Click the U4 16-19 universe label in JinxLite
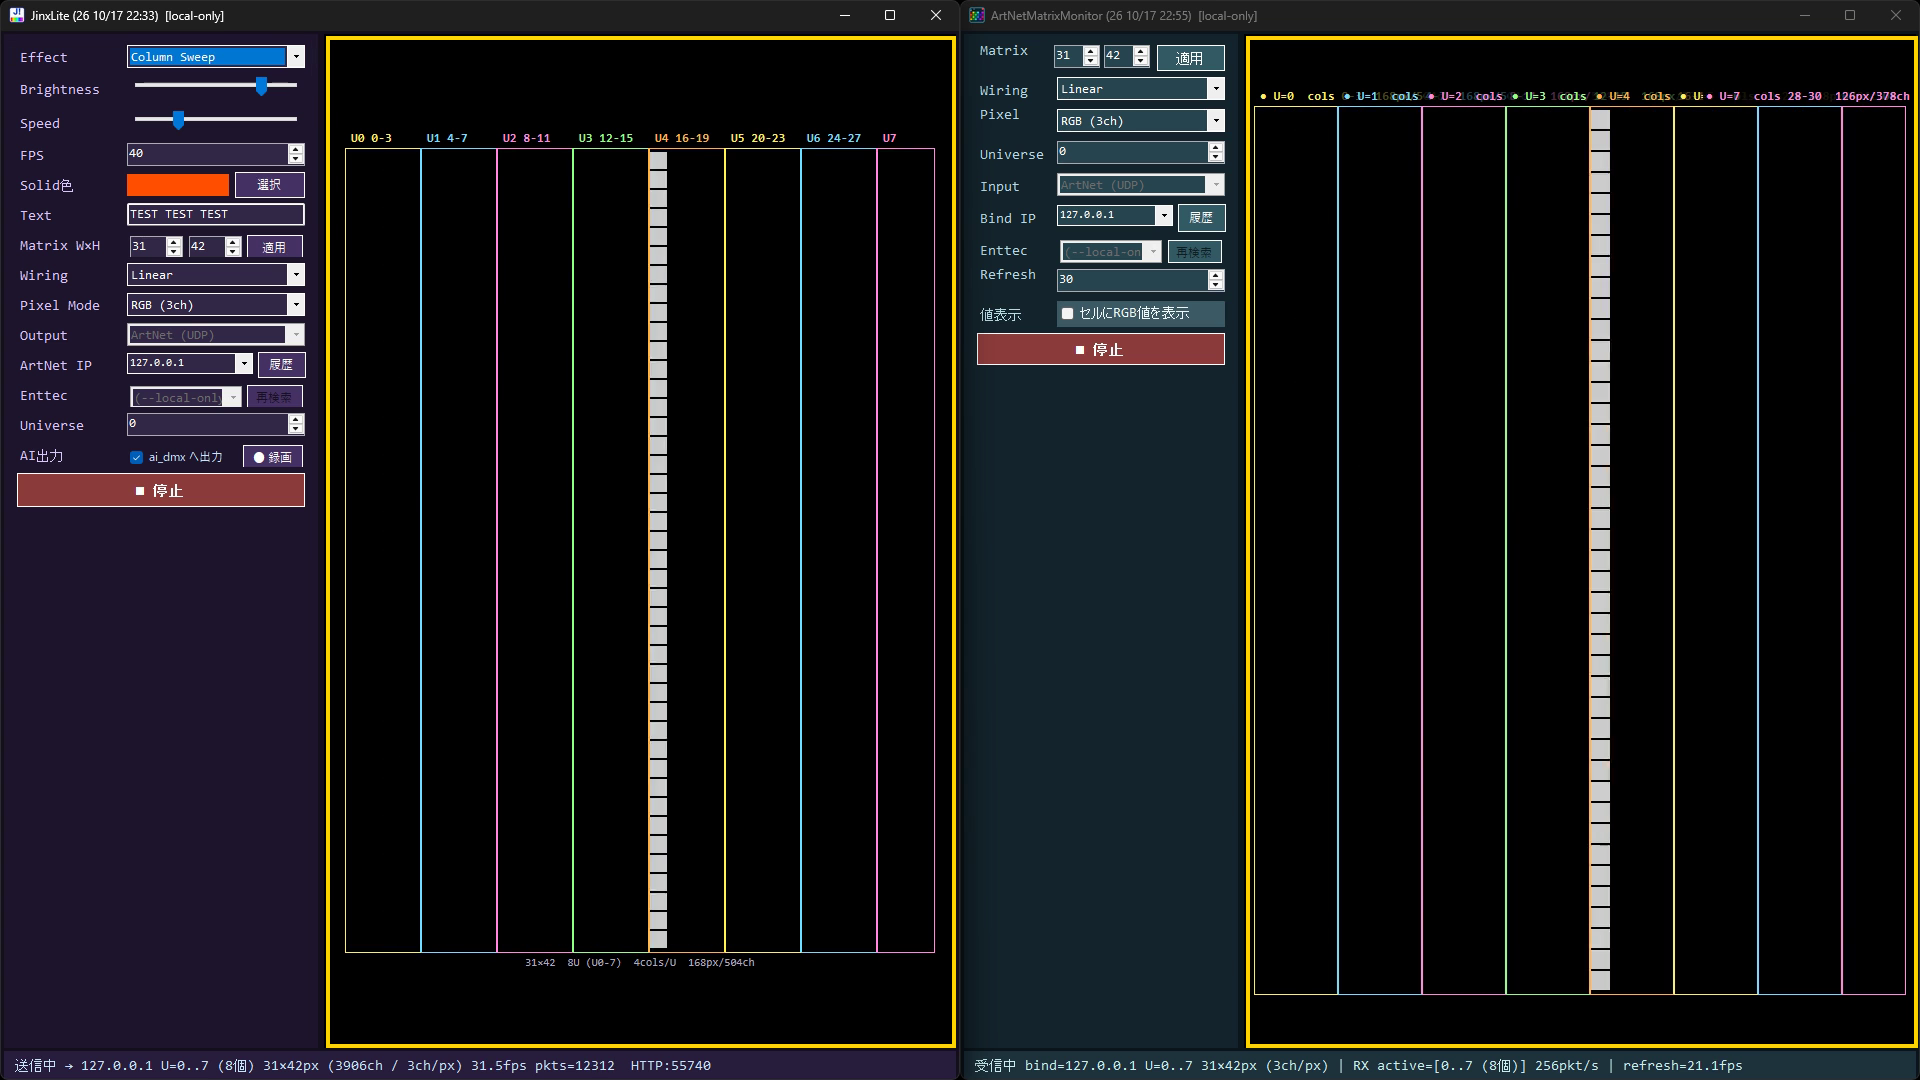The height and width of the screenshot is (1080, 1920). pos(682,138)
